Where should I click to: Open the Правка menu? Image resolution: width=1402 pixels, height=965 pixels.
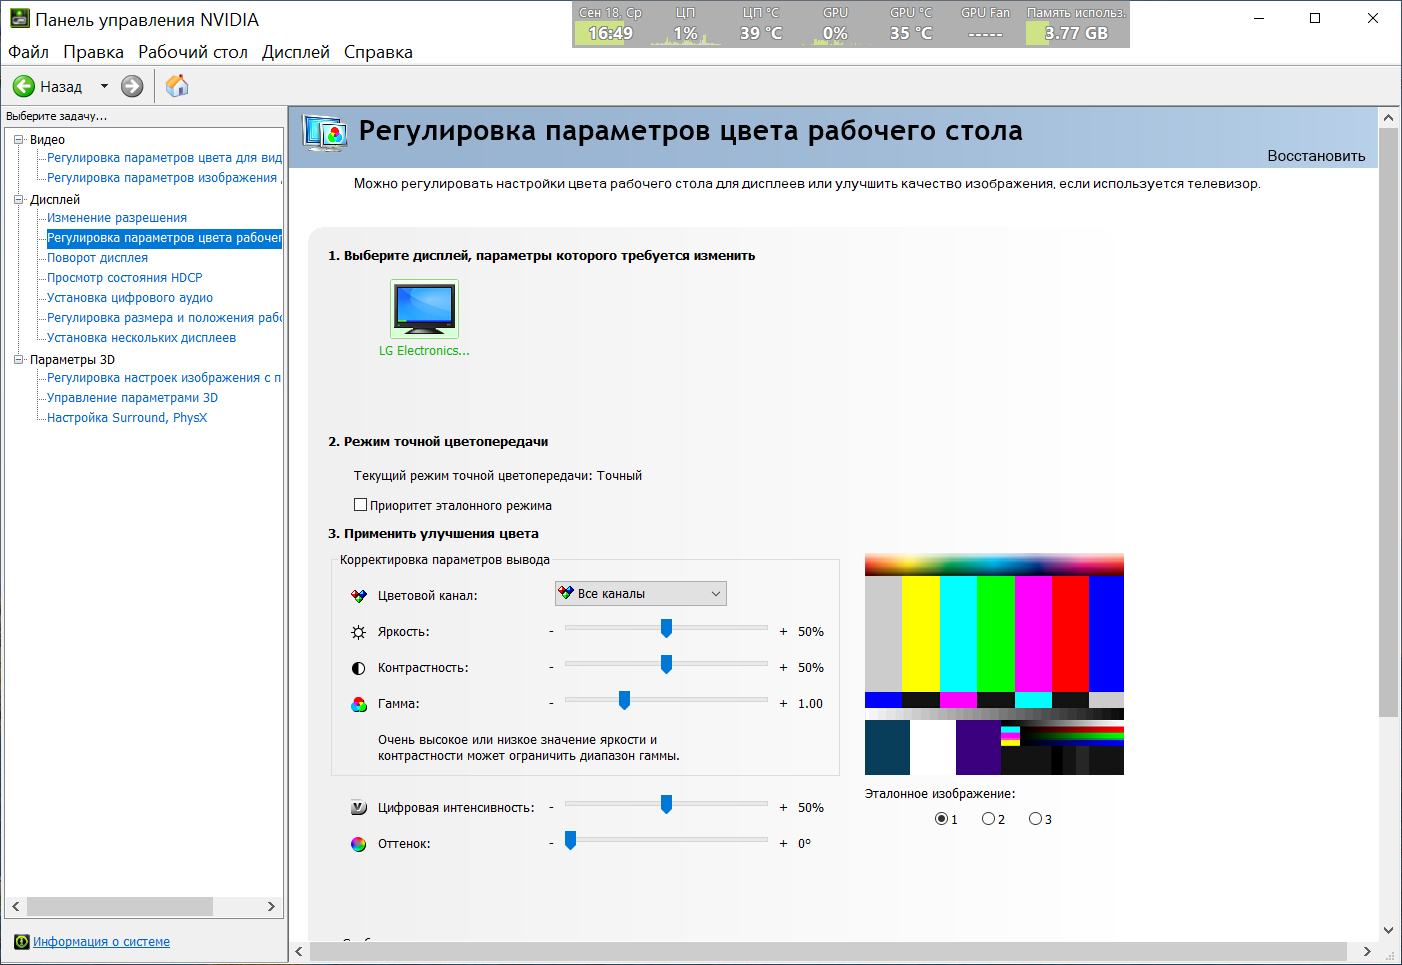coord(93,52)
